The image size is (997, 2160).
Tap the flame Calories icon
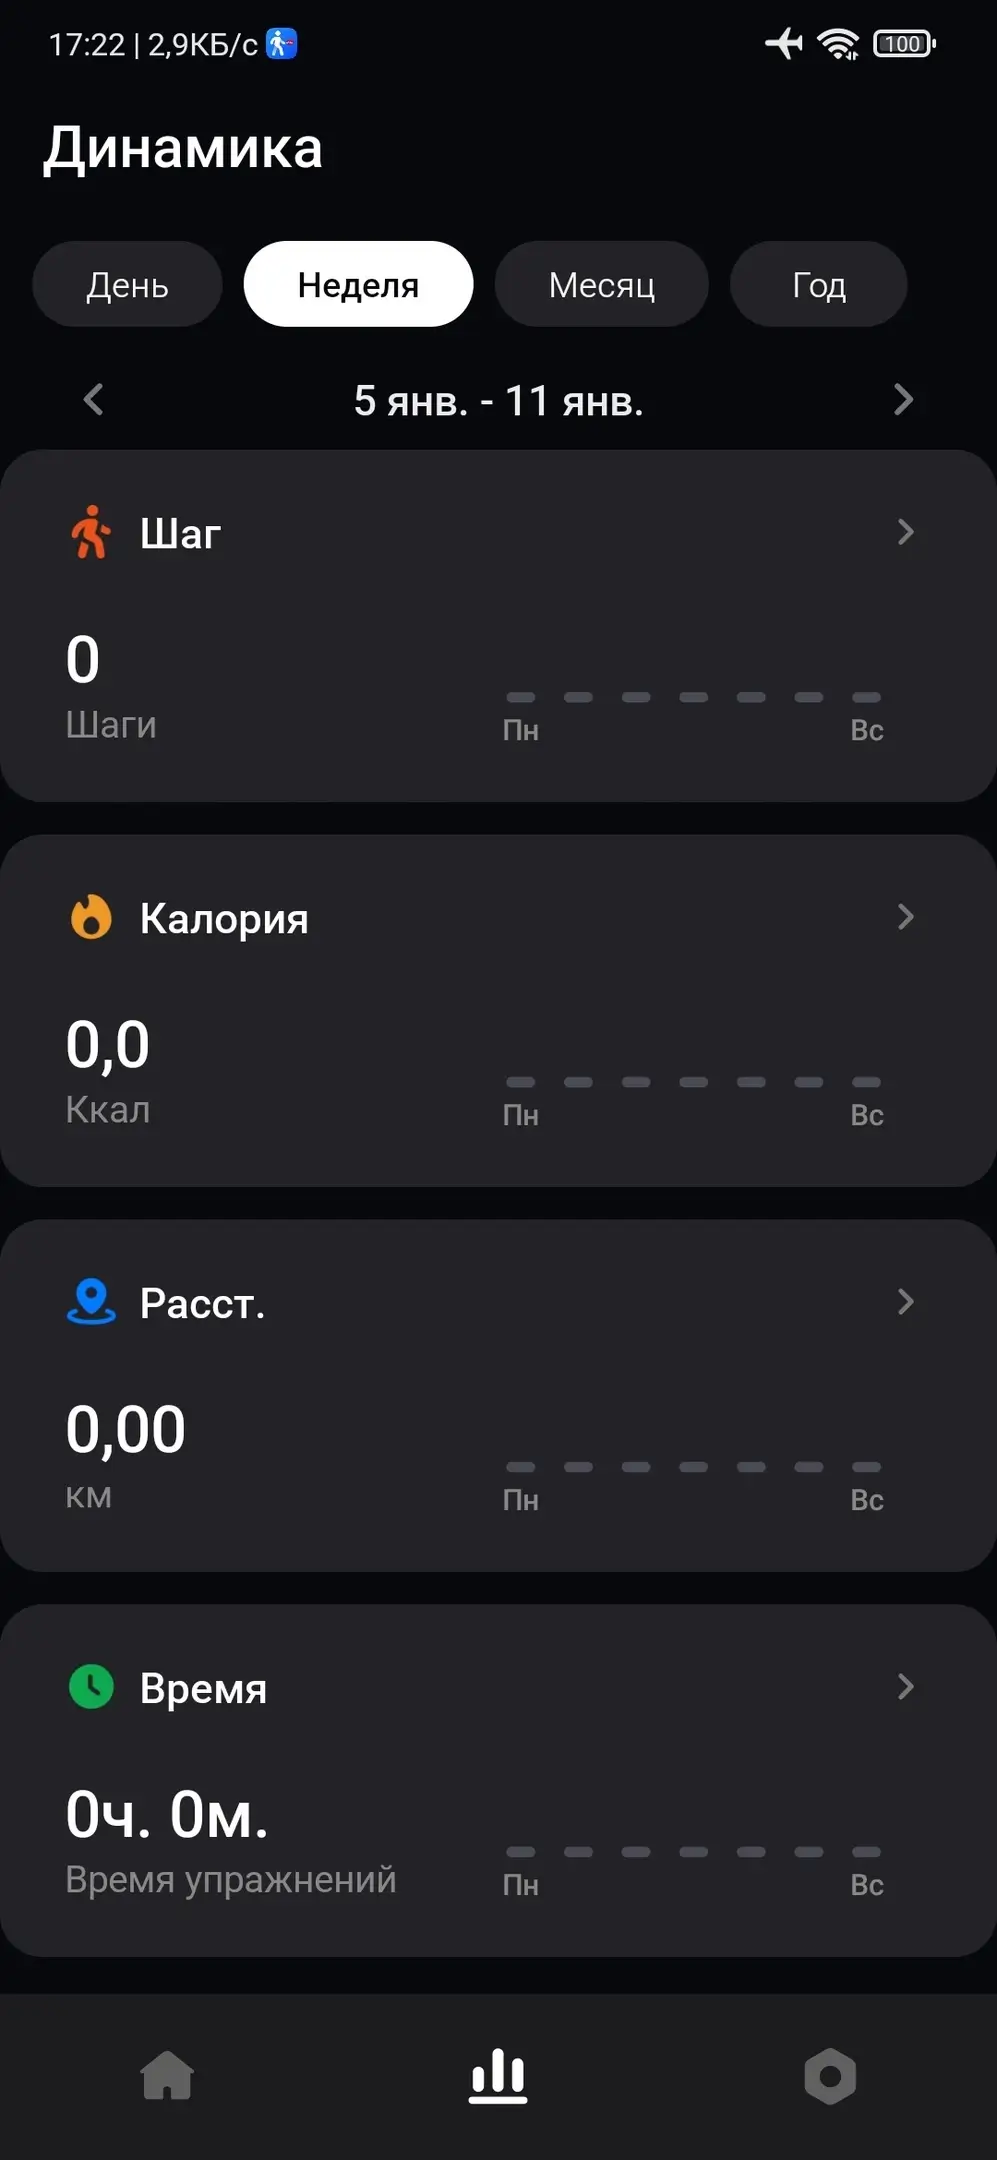tap(91, 917)
